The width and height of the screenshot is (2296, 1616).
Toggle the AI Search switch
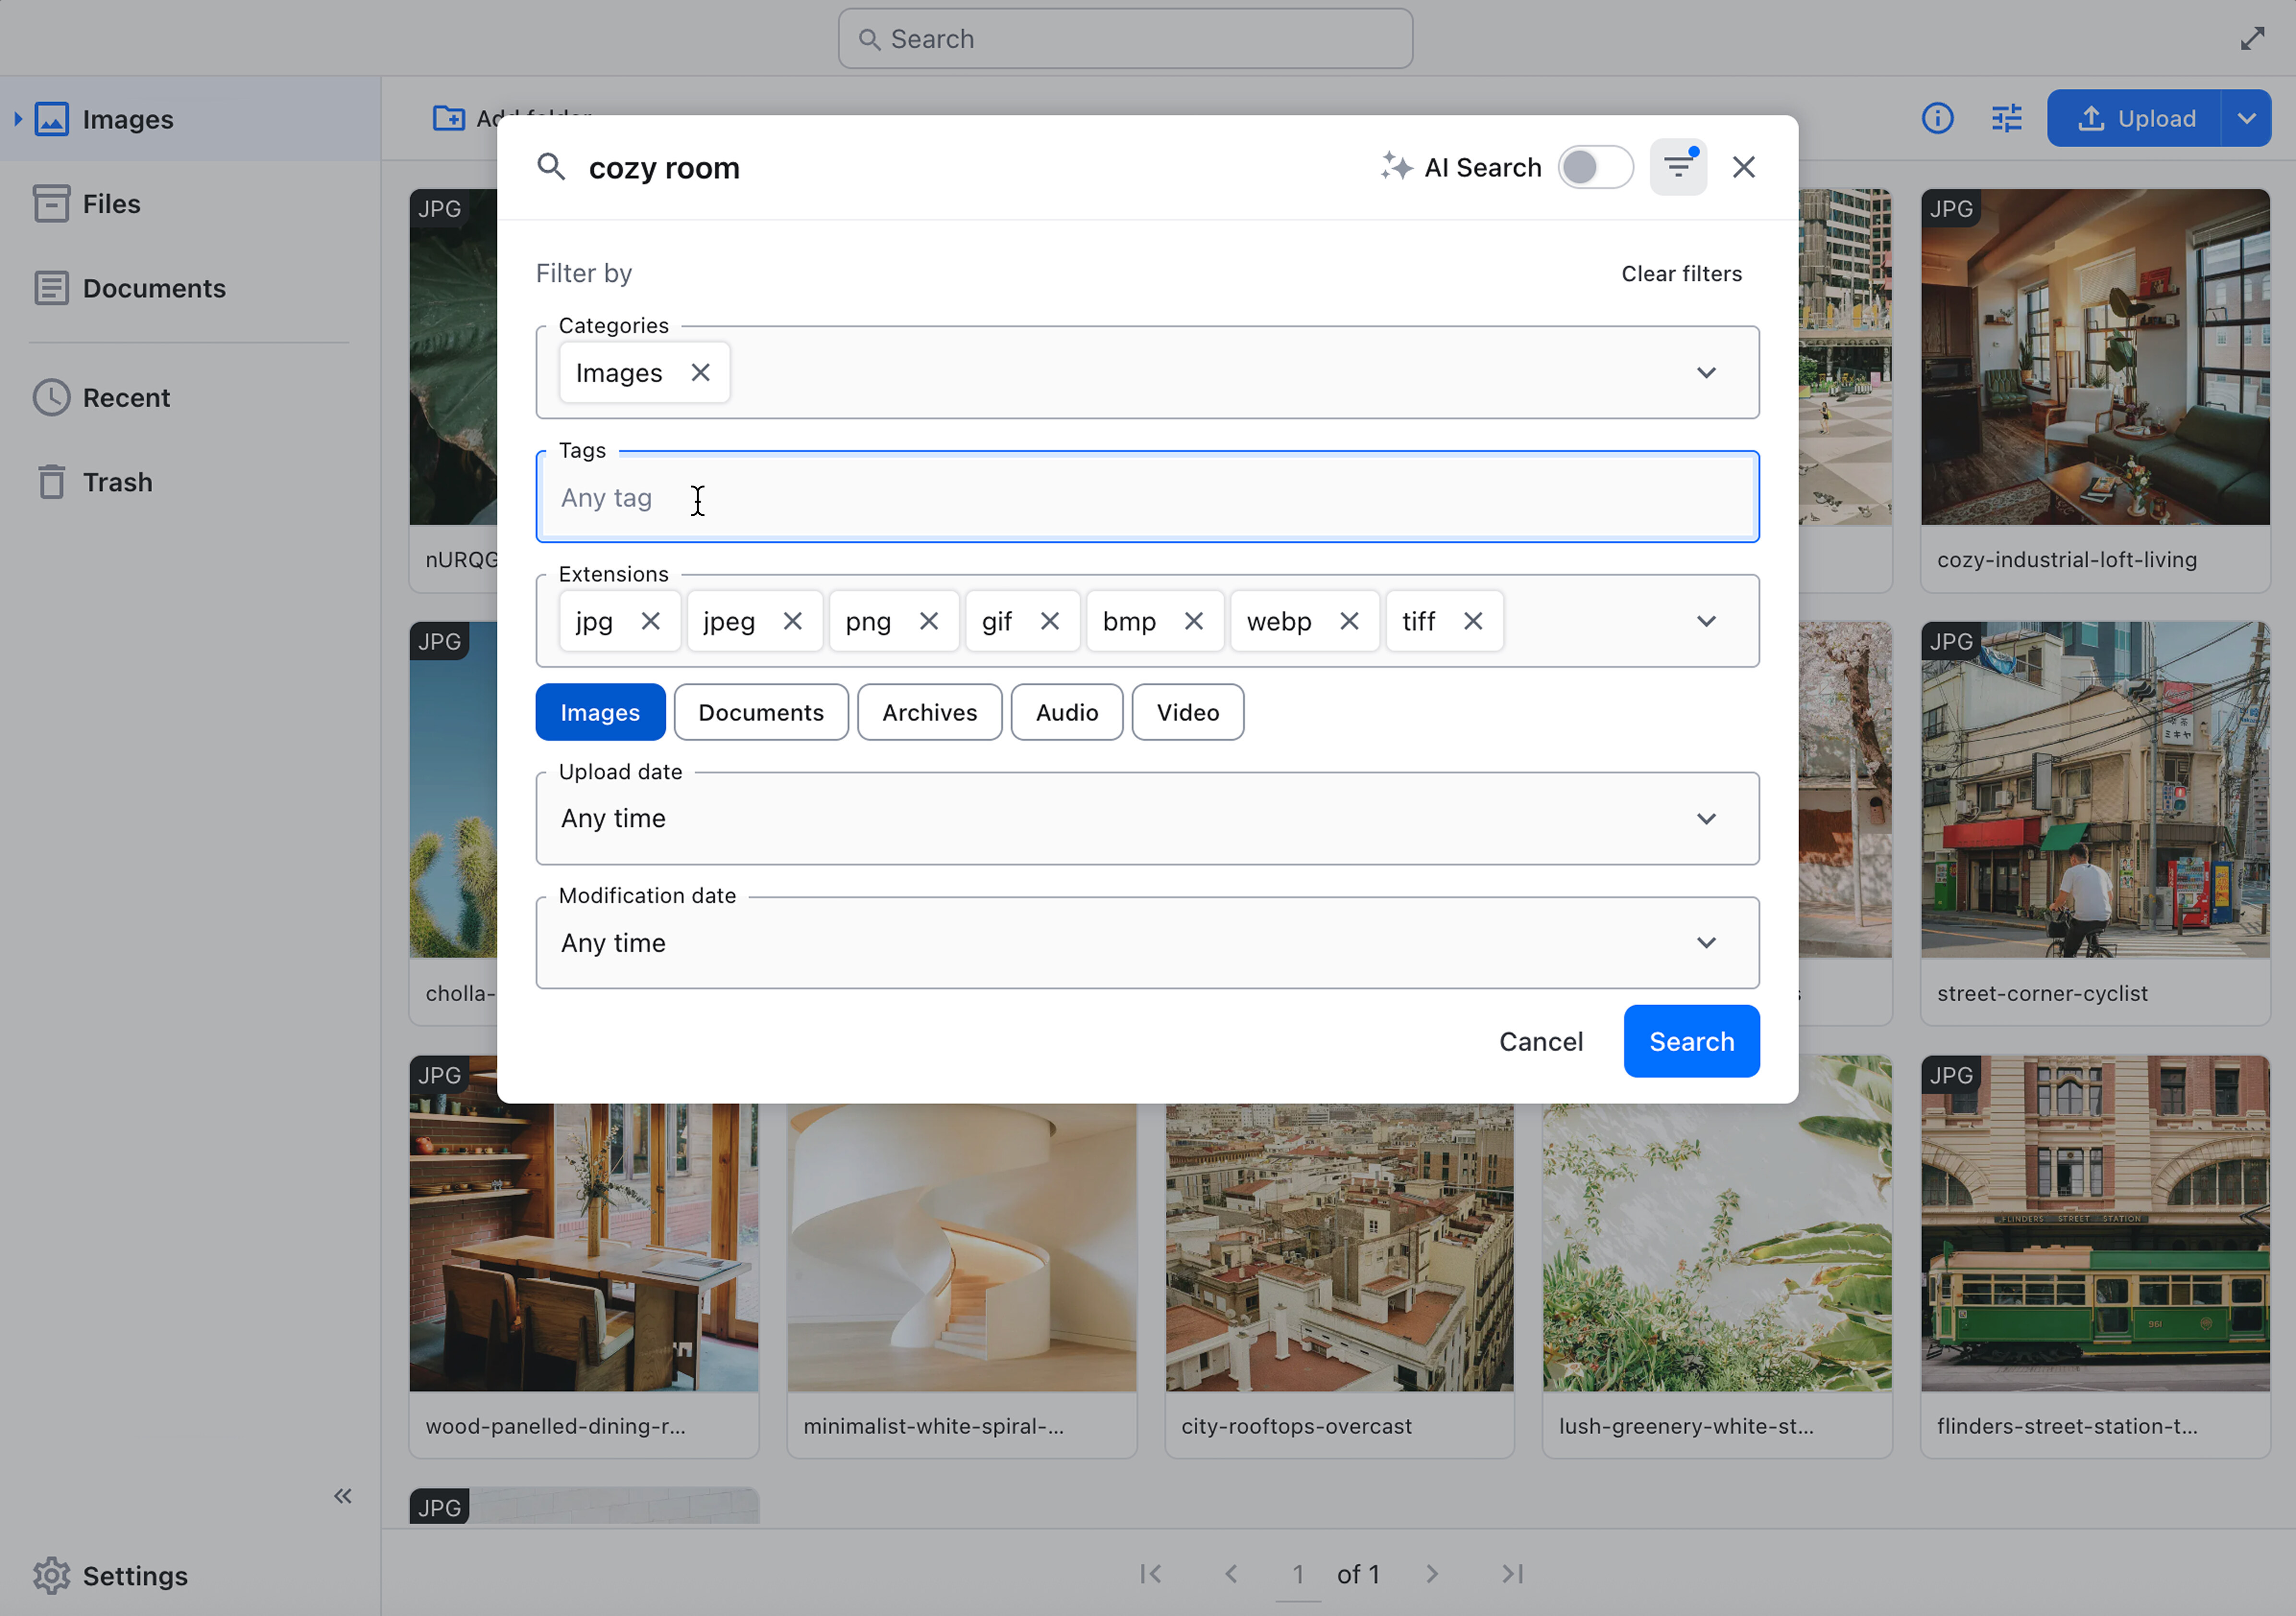pyautogui.click(x=1595, y=167)
